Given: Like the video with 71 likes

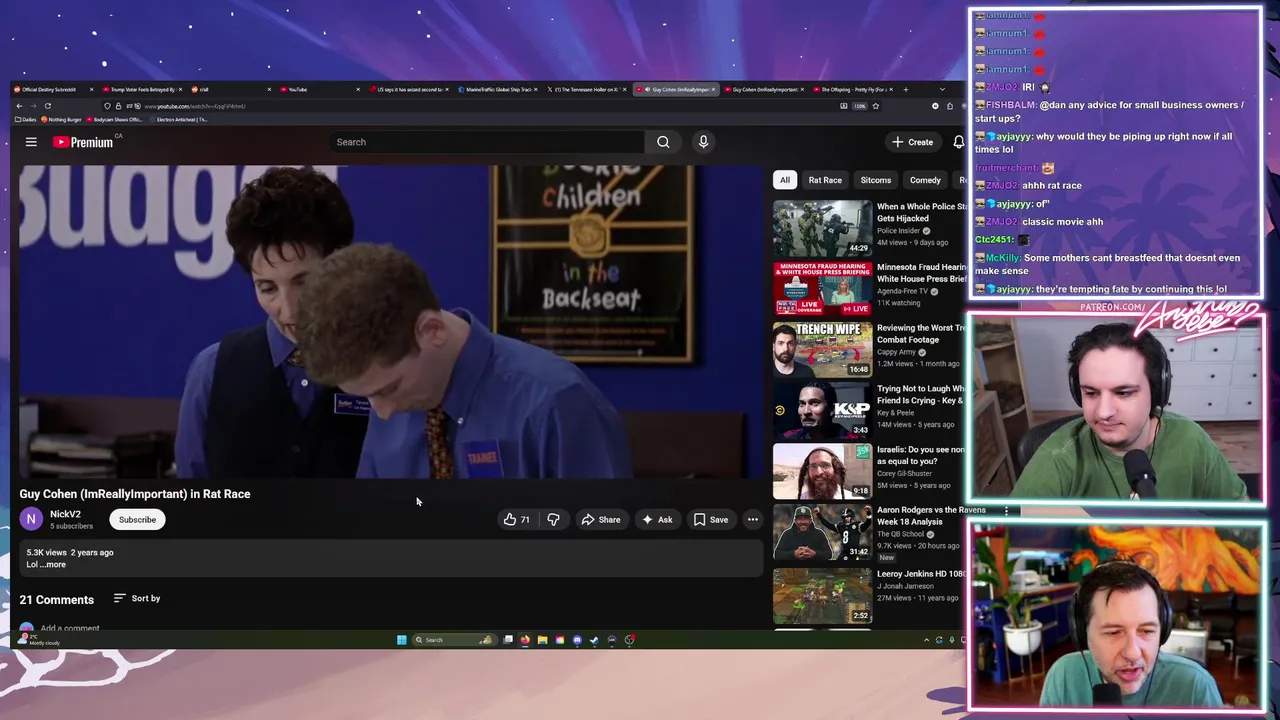Looking at the screenshot, I should pos(517,520).
